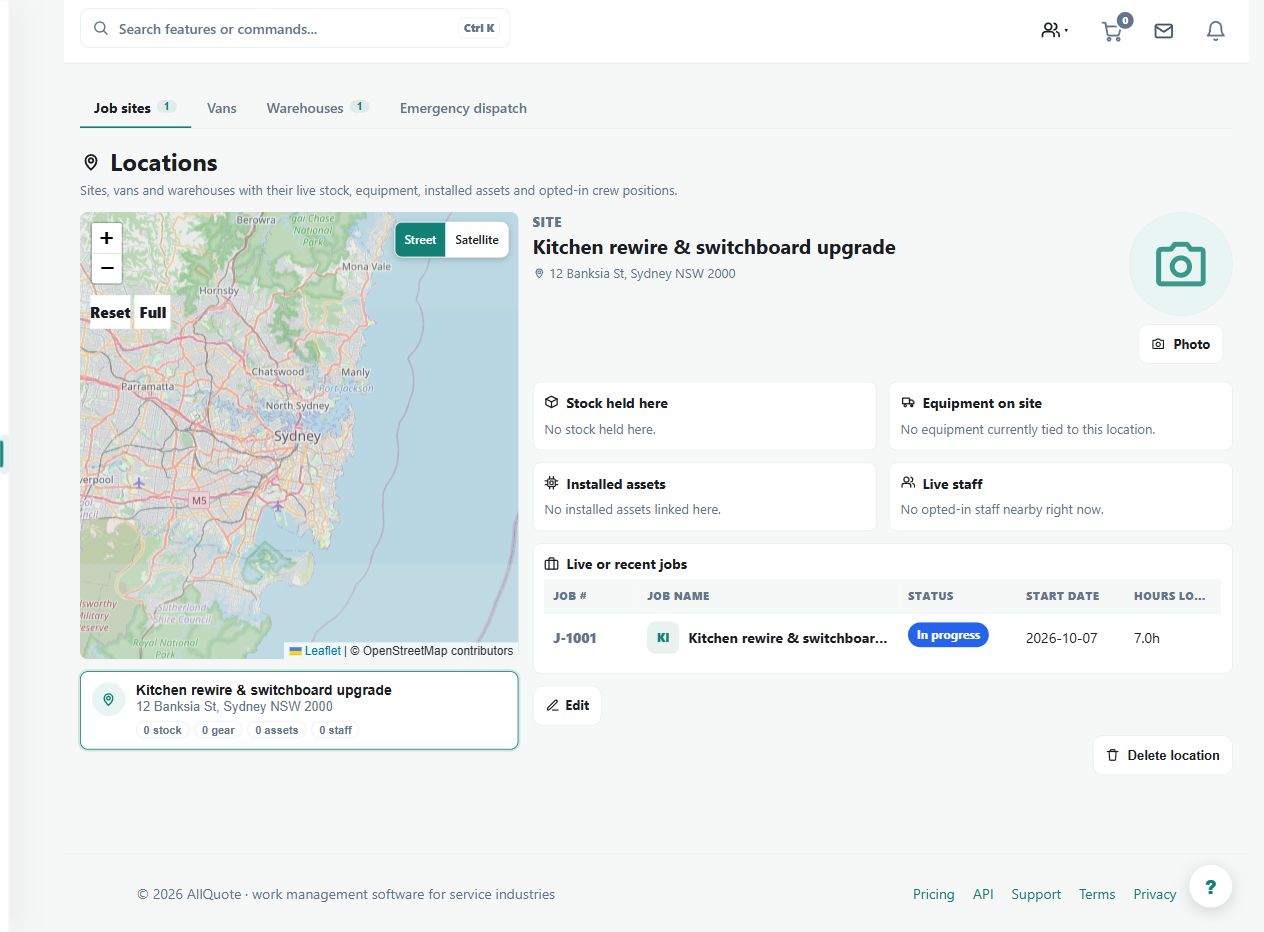The image size is (1264, 932).
Task: Click the Live or recent jobs briefcase icon
Action: [551, 564]
